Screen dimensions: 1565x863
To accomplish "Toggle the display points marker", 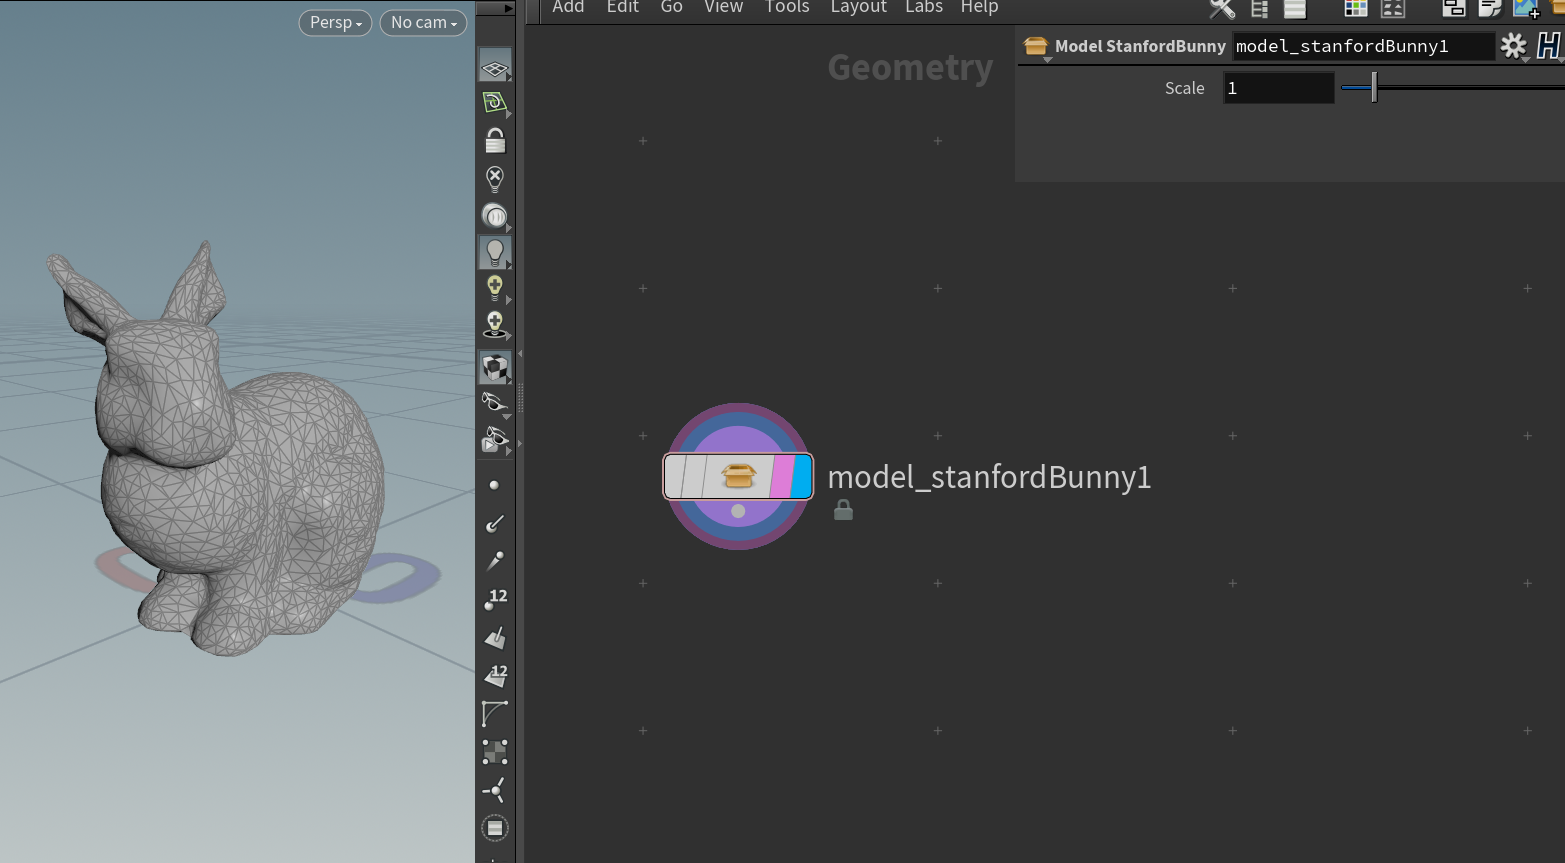I will click(495, 484).
